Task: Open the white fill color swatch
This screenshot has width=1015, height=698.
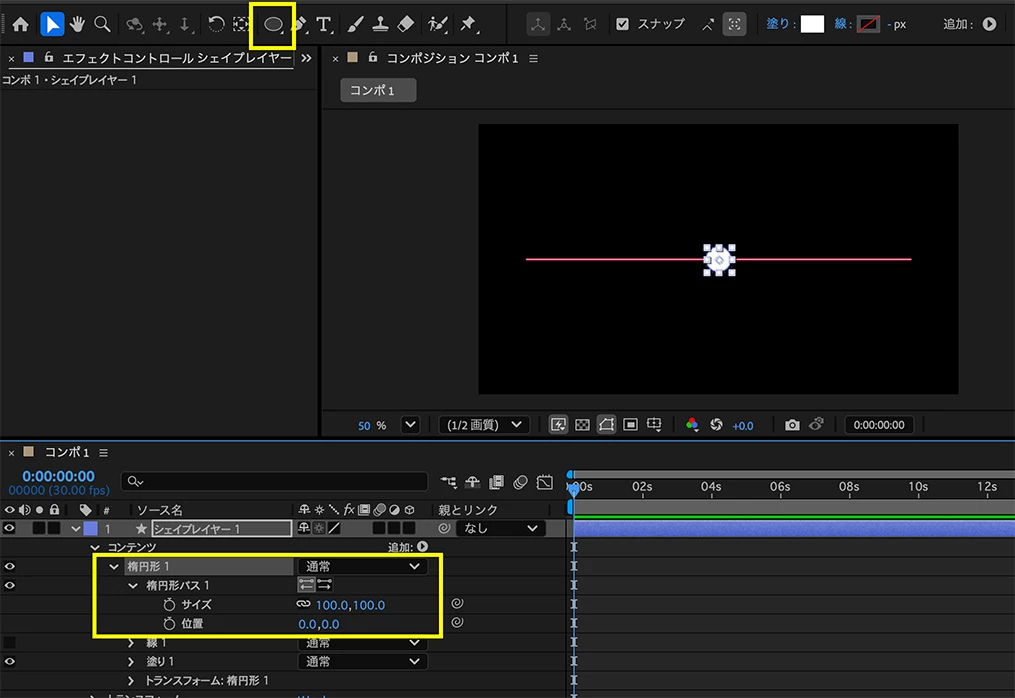Action: (x=812, y=25)
